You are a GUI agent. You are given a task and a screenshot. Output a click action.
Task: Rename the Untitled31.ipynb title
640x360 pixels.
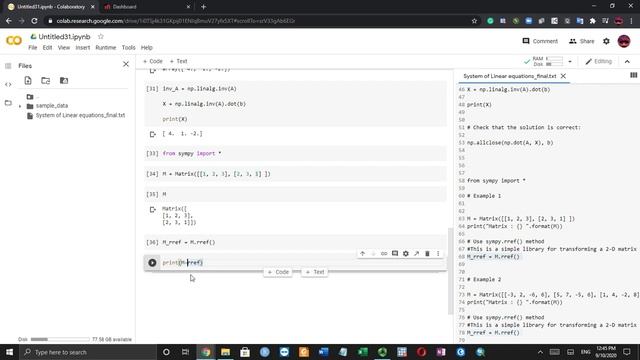(64, 37)
